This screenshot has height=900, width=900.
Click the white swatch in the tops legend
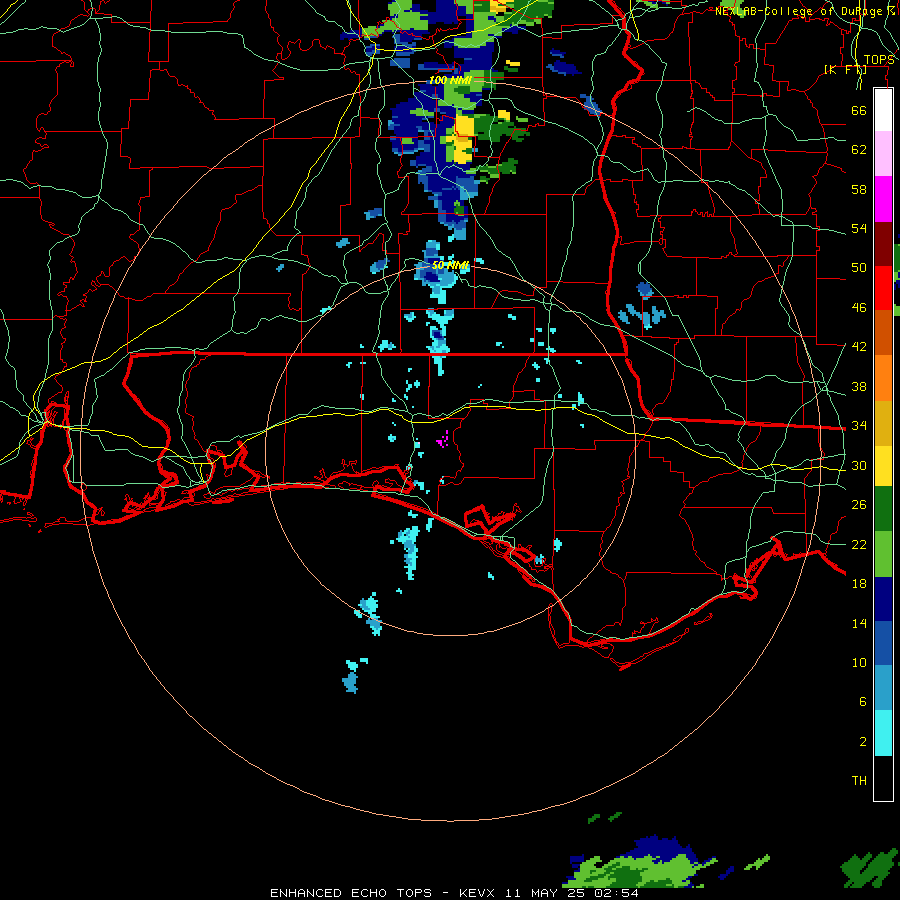pos(883,110)
